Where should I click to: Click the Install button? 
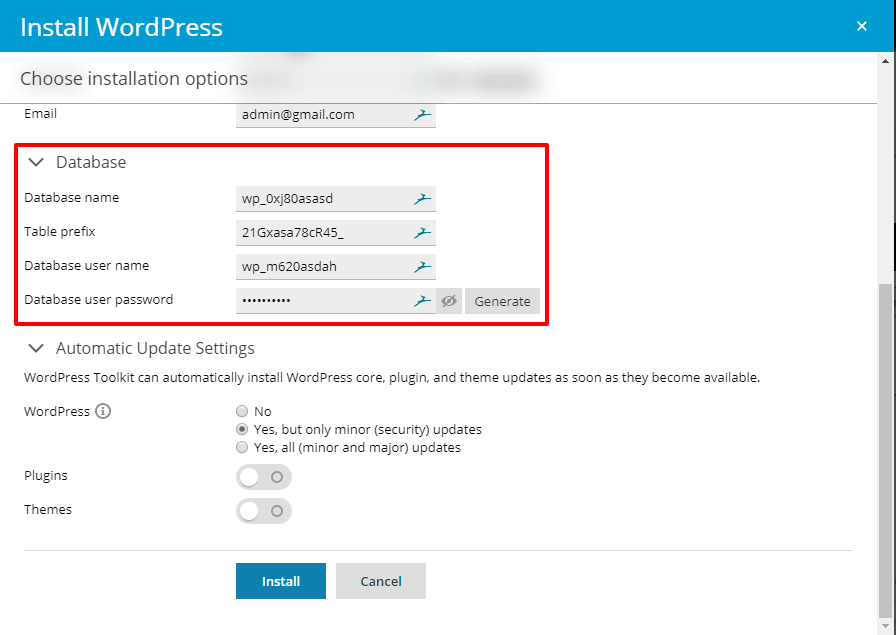click(x=281, y=581)
